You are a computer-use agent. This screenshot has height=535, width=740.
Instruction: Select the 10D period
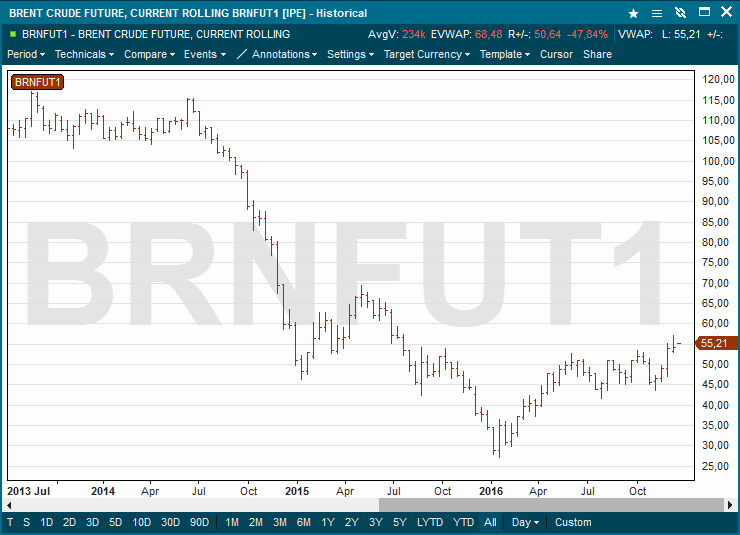click(142, 522)
